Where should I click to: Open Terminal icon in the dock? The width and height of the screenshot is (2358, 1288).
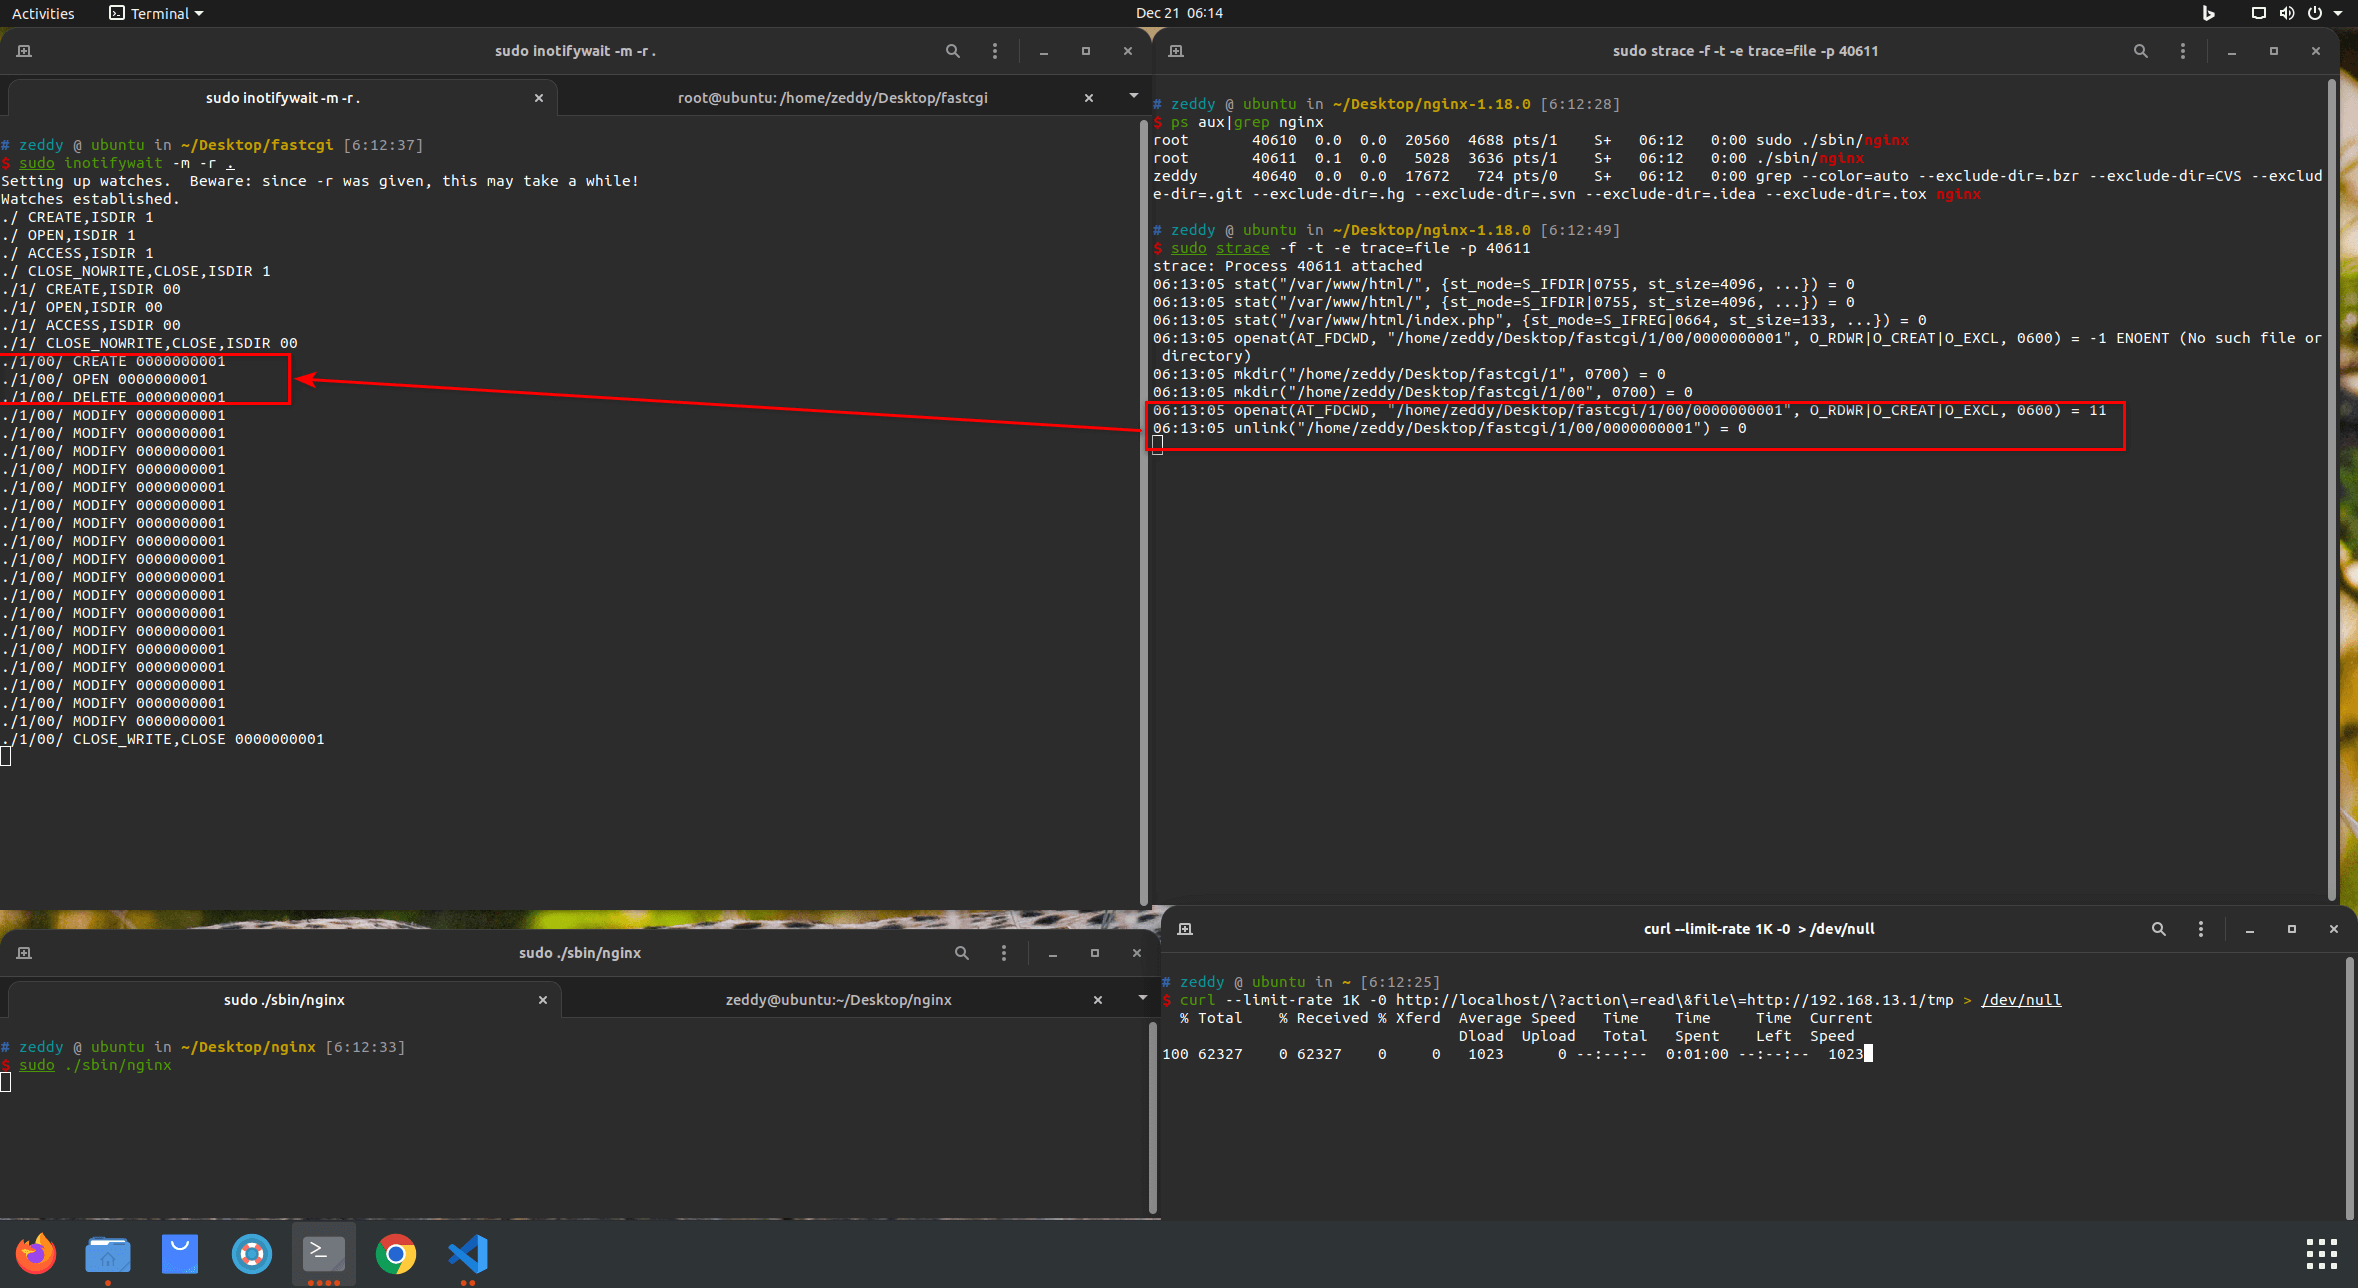tap(324, 1253)
